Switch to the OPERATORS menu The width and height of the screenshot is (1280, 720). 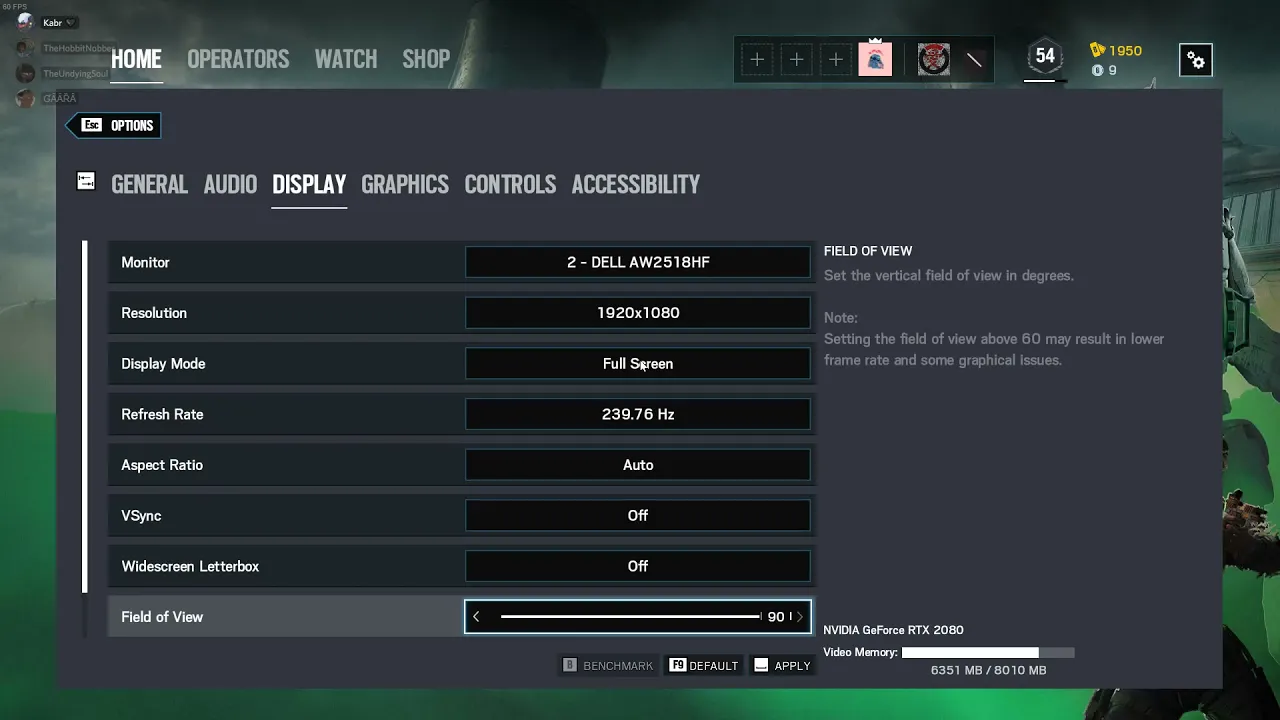[238, 59]
